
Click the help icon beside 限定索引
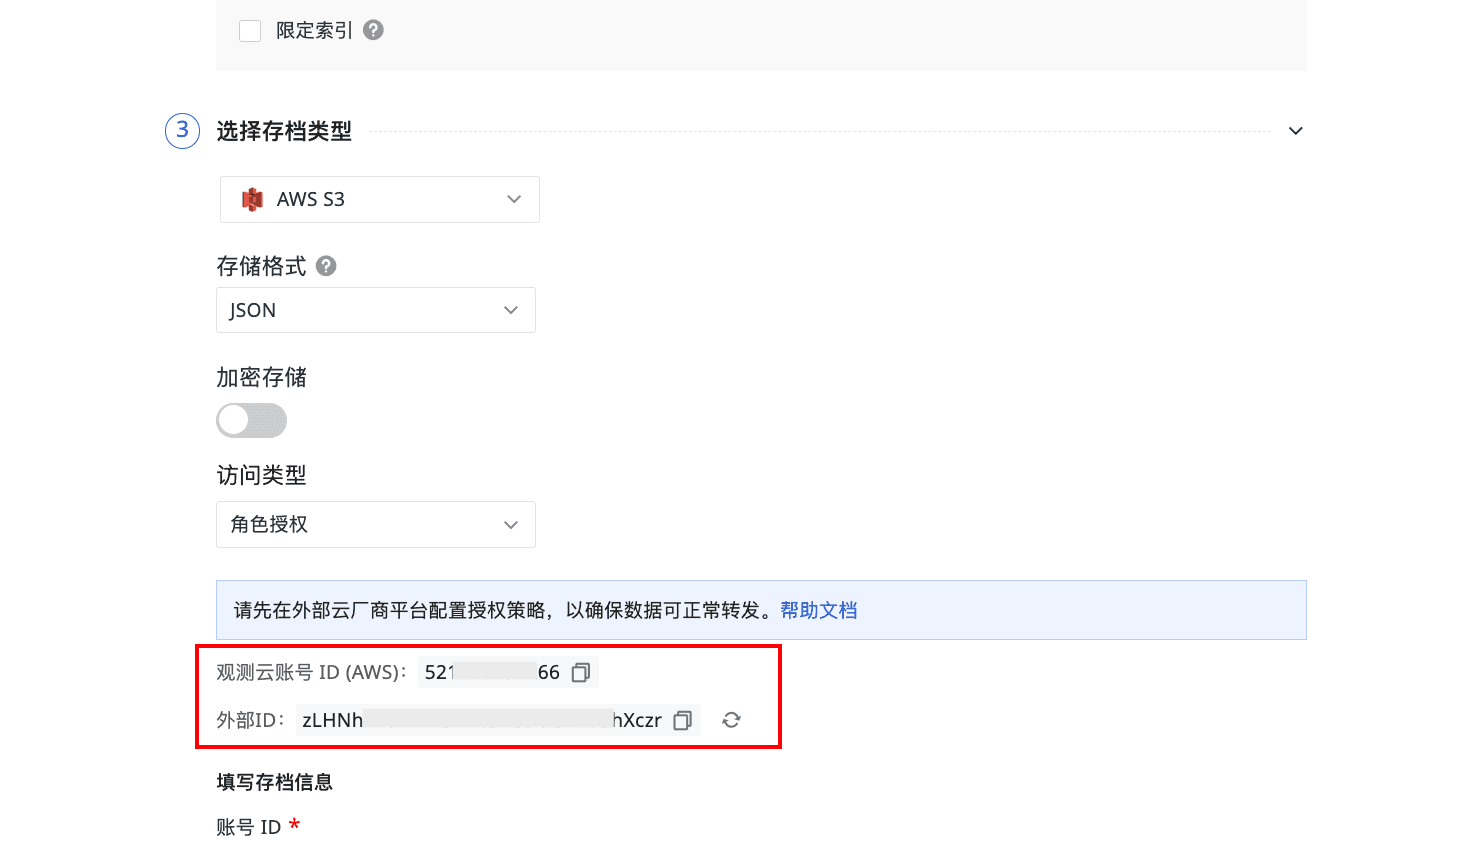click(x=373, y=30)
